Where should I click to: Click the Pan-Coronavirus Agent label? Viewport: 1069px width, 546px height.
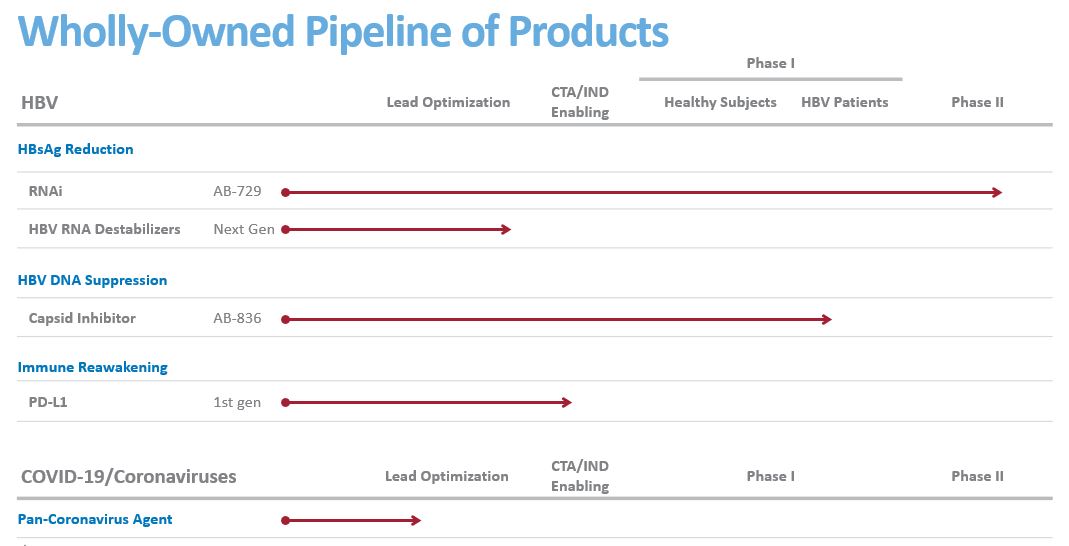tap(95, 519)
